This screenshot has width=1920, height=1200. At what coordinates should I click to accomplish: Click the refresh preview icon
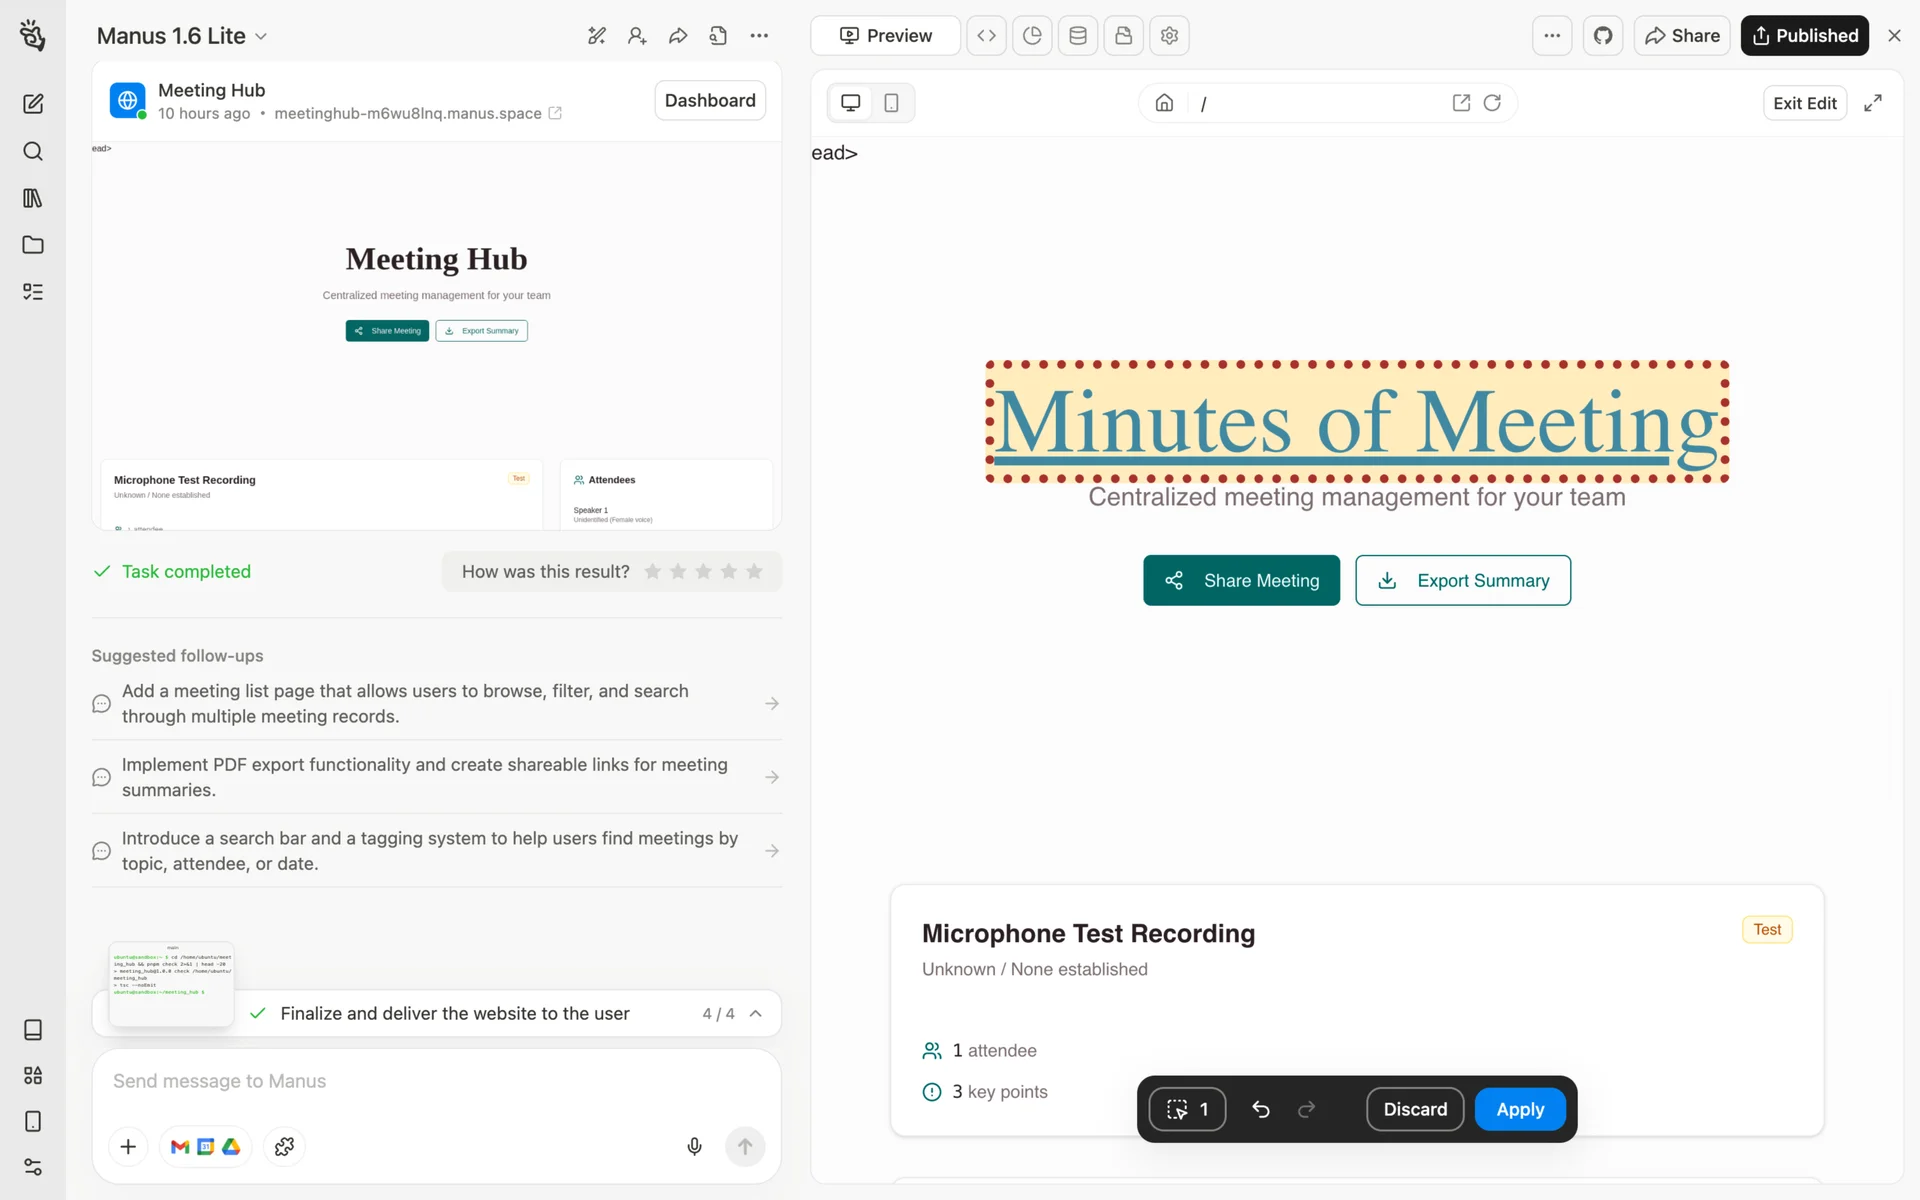tap(1492, 103)
